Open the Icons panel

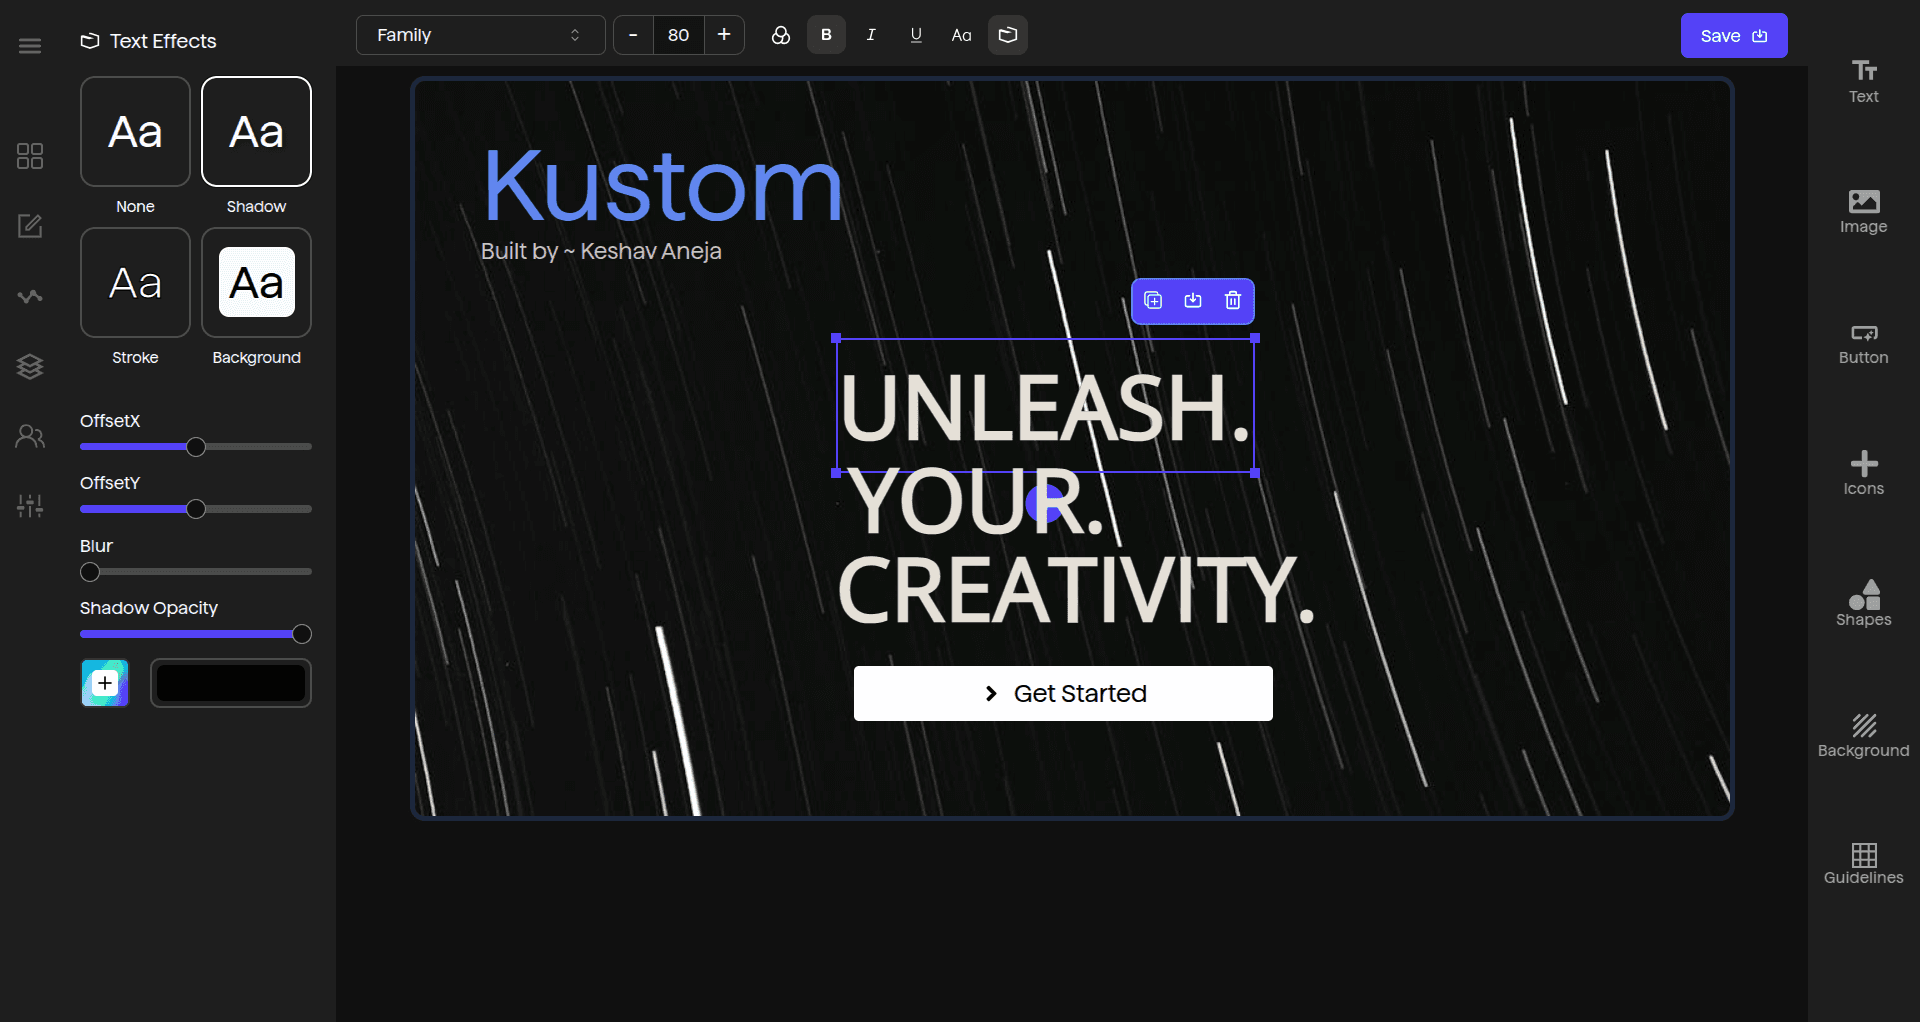pyautogui.click(x=1863, y=473)
